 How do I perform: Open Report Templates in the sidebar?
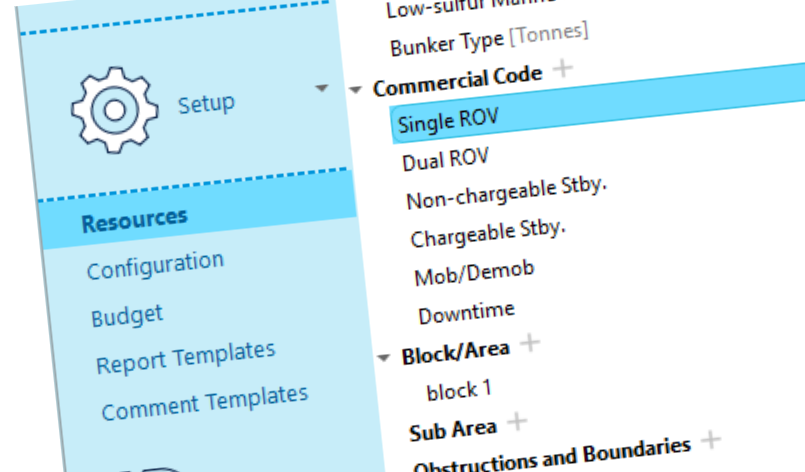point(186,357)
